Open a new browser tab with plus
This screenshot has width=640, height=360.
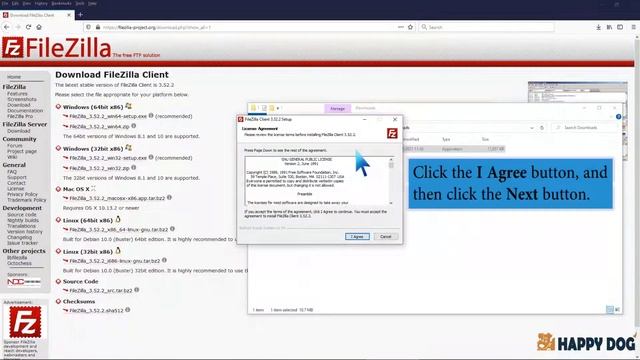(x=80, y=15)
